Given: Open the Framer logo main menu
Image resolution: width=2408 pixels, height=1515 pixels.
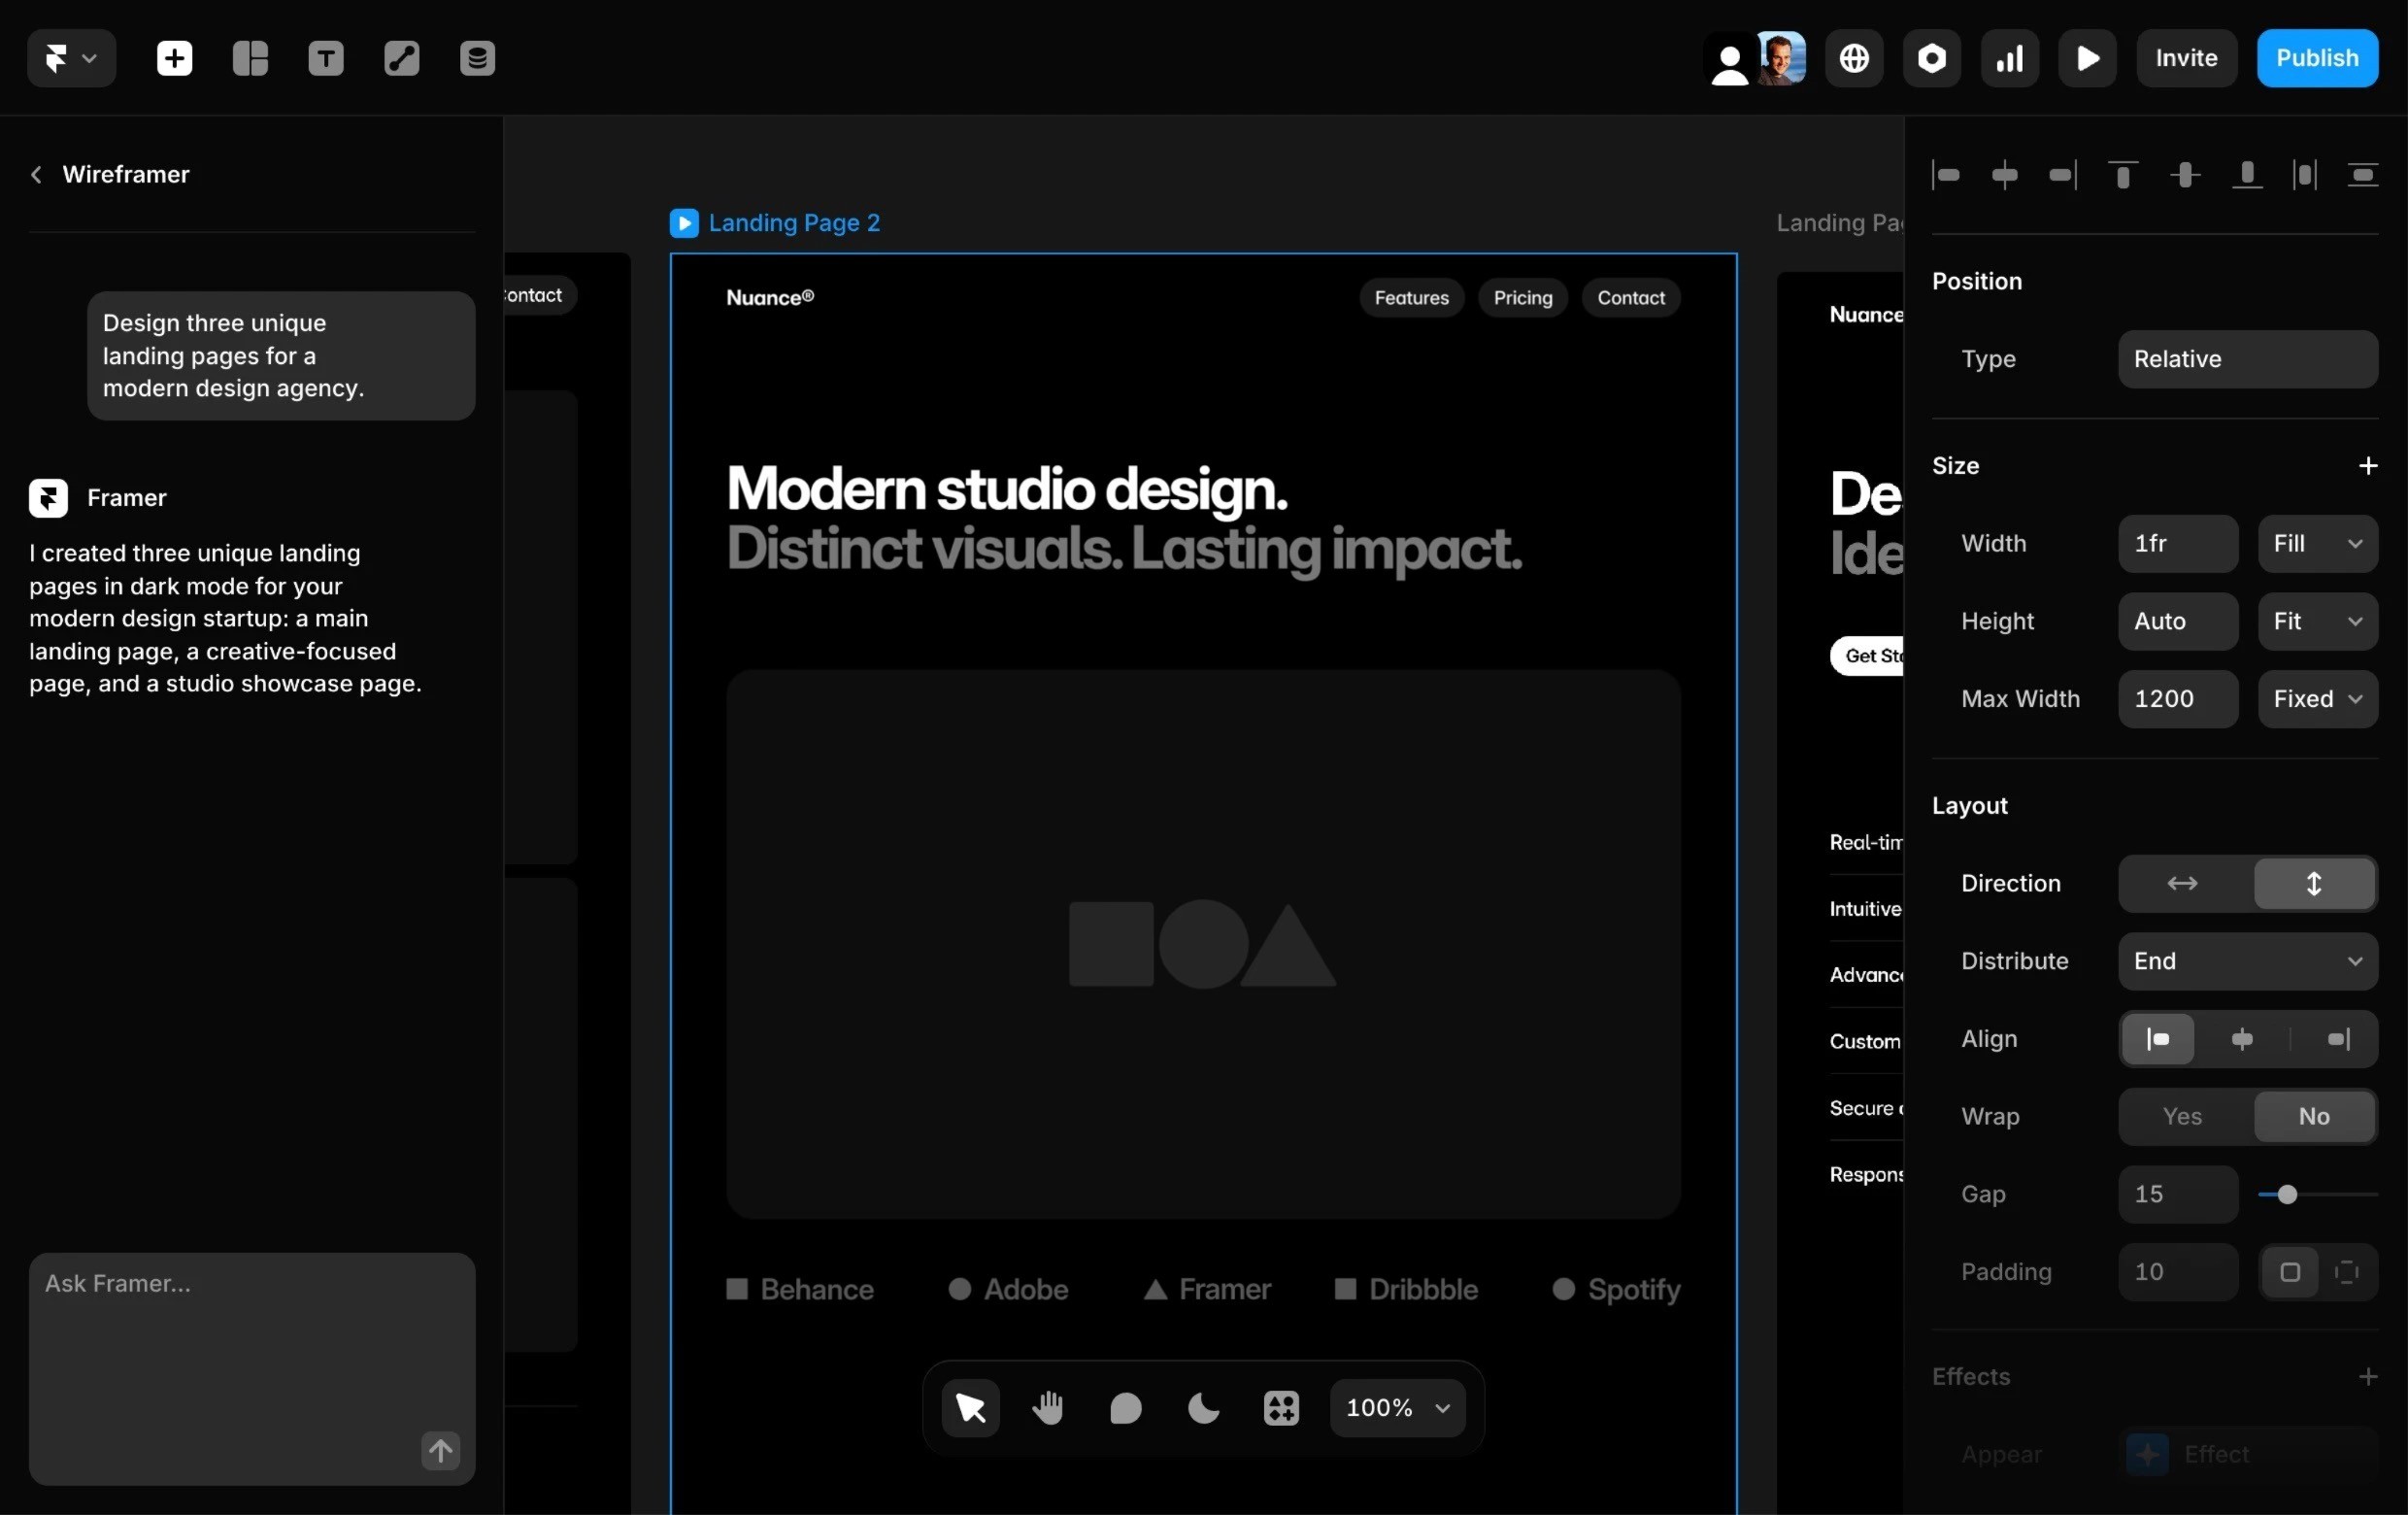Looking at the screenshot, I should tap(70, 58).
